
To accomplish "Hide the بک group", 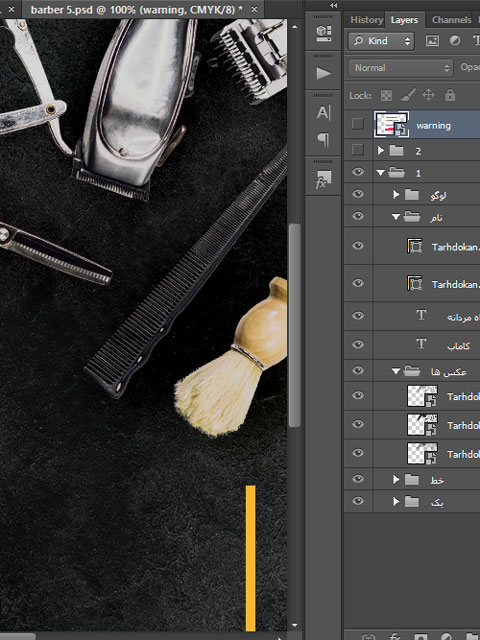I will click(358, 501).
